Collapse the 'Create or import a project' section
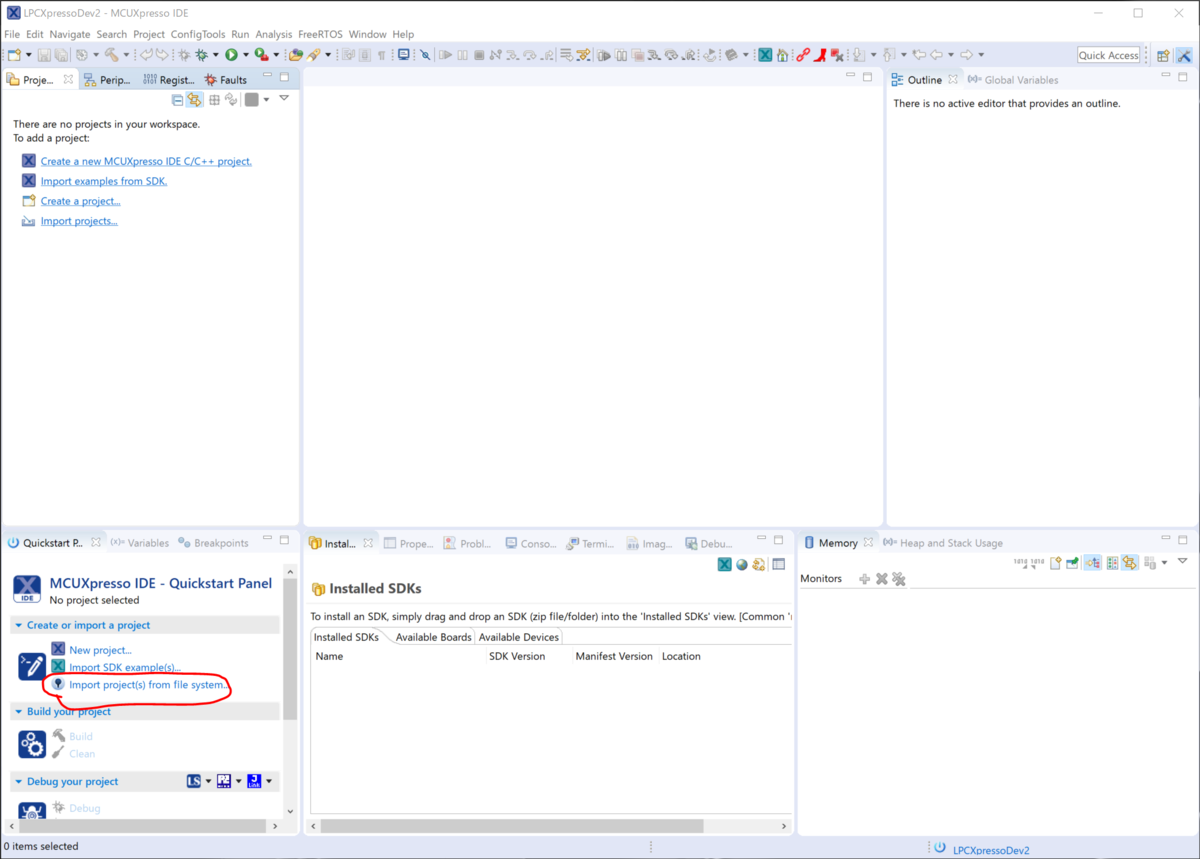The width and height of the screenshot is (1200, 859). pyautogui.click(x=18, y=625)
